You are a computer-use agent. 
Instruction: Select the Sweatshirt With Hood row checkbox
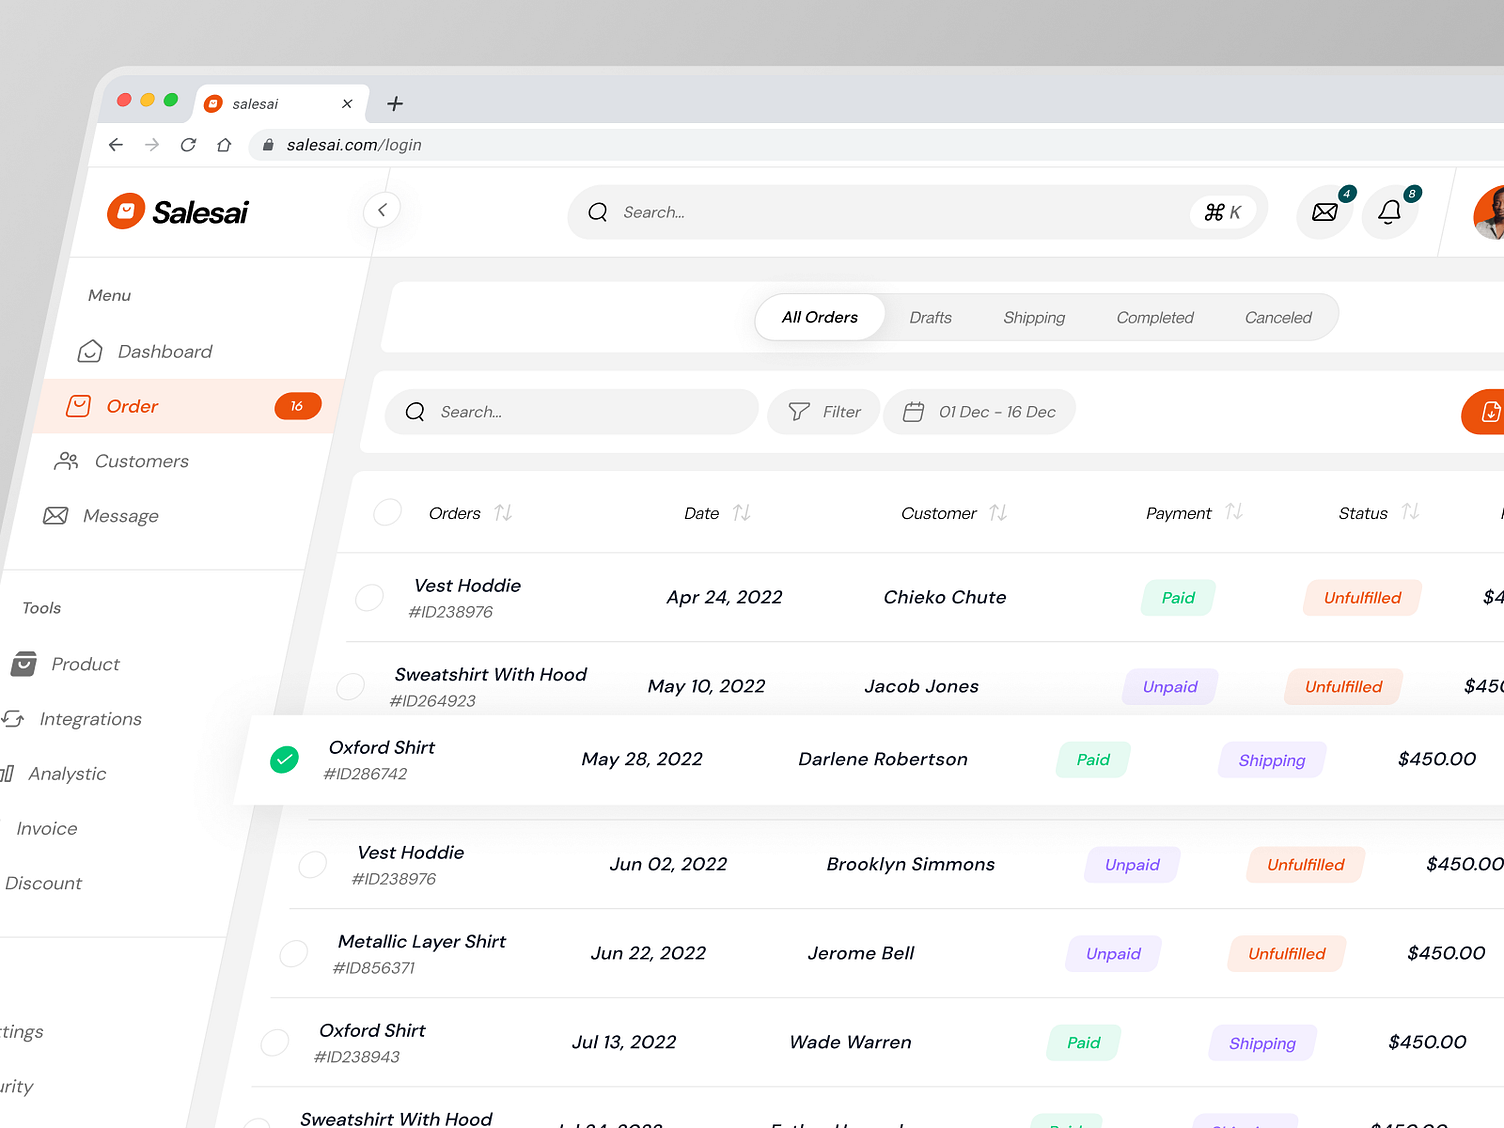350,686
